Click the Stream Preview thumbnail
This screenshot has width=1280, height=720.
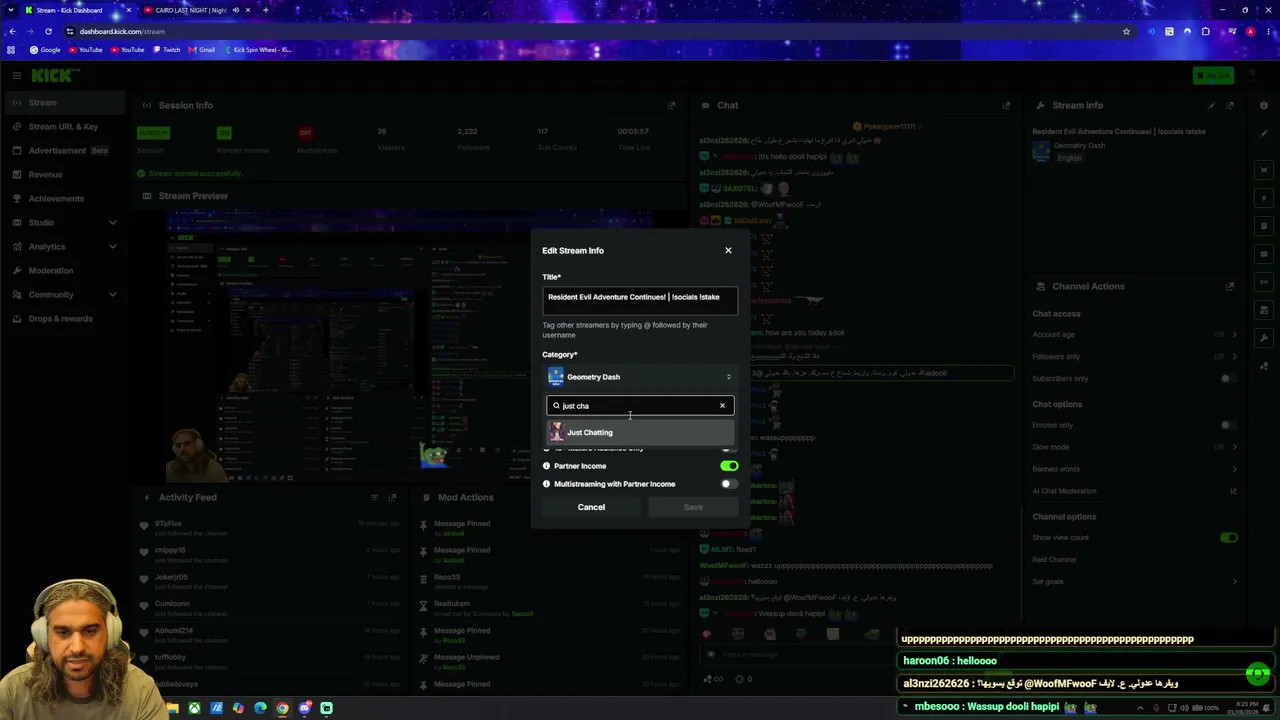point(410,348)
